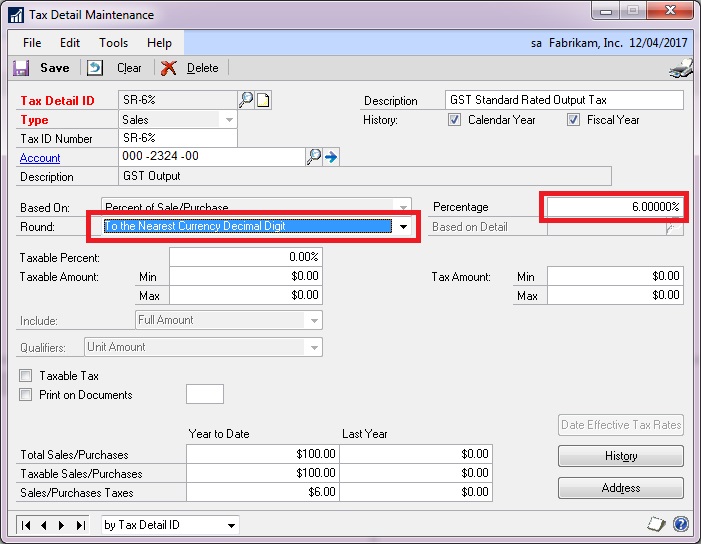Click the Tax Detail Maintenance title bar icon

16,15
